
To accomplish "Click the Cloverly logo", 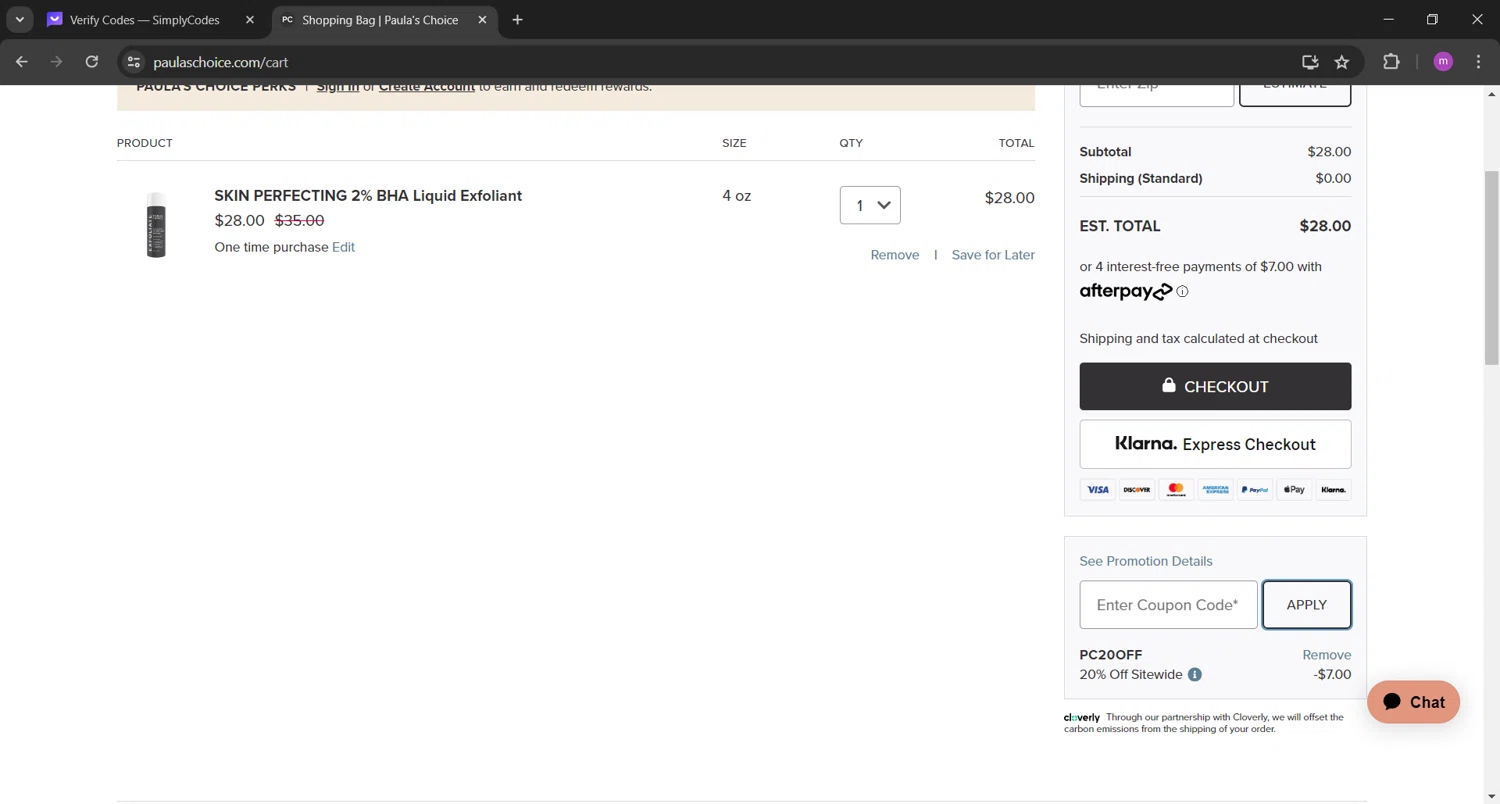I will tap(1082, 717).
